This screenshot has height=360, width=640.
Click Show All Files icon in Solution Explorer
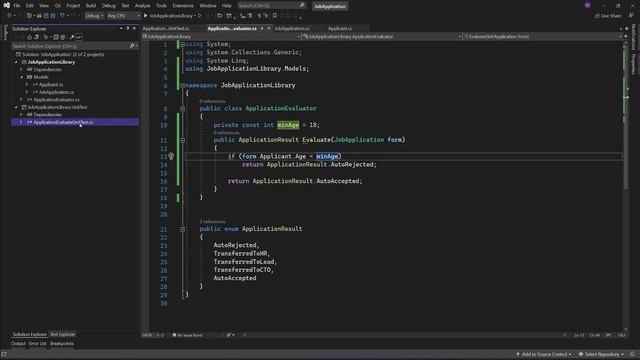click(x=62, y=37)
